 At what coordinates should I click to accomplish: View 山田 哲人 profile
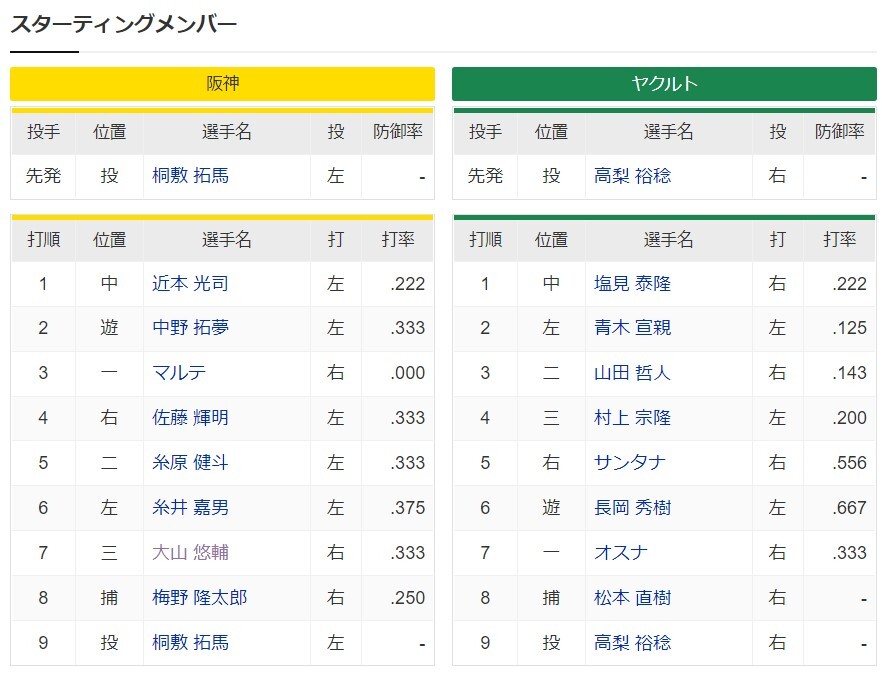[x=632, y=372]
